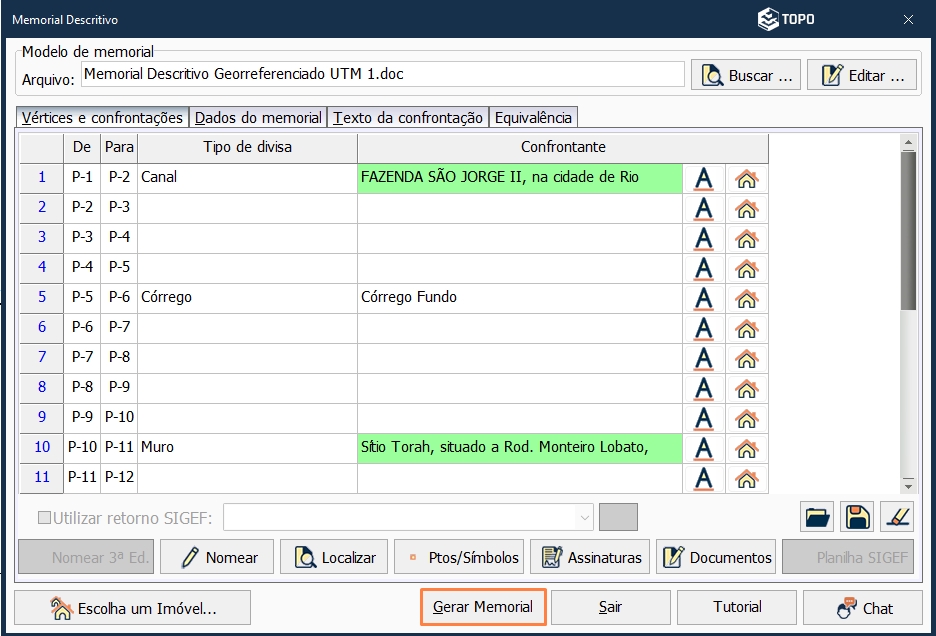Click the TOPO logo in the title bar
This screenshot has height=636, width=936.
[786, 19]
